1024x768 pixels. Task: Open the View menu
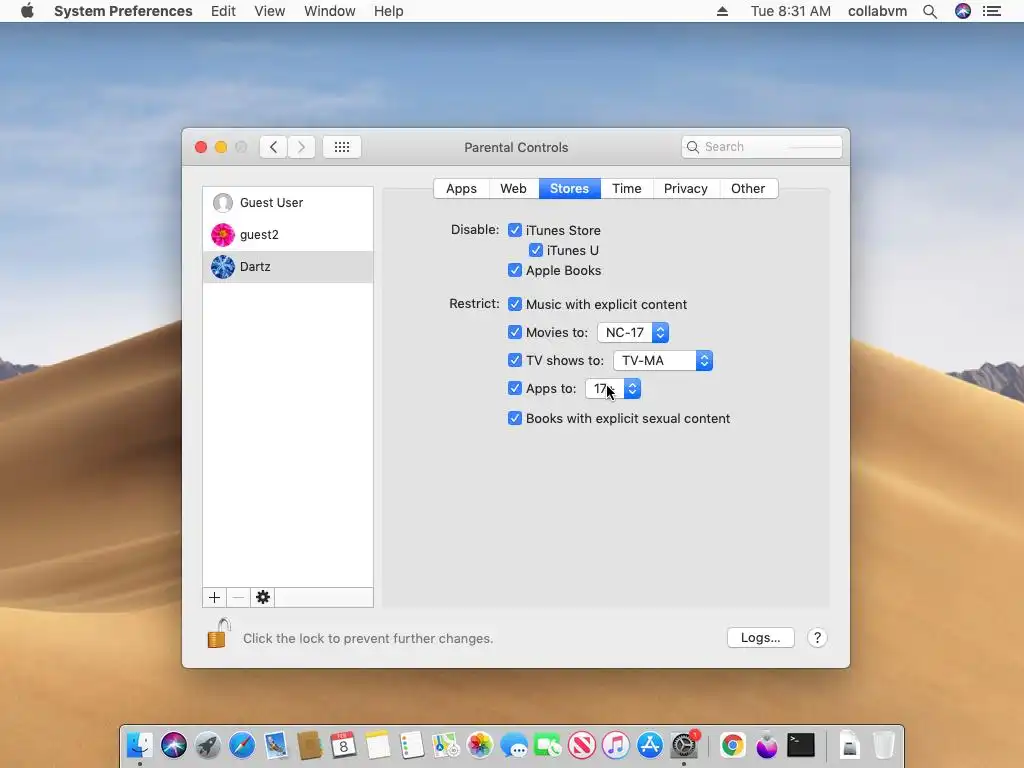270,11
